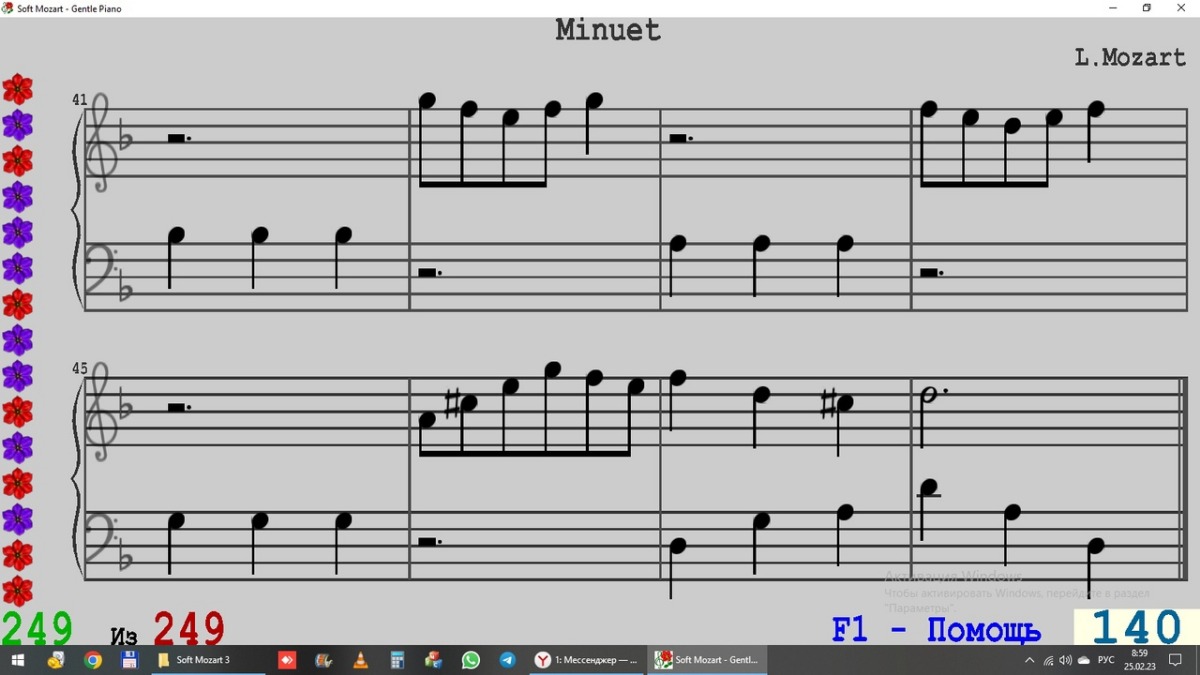
Task: Open the Windows Start menu
Action: pos(18,660)
